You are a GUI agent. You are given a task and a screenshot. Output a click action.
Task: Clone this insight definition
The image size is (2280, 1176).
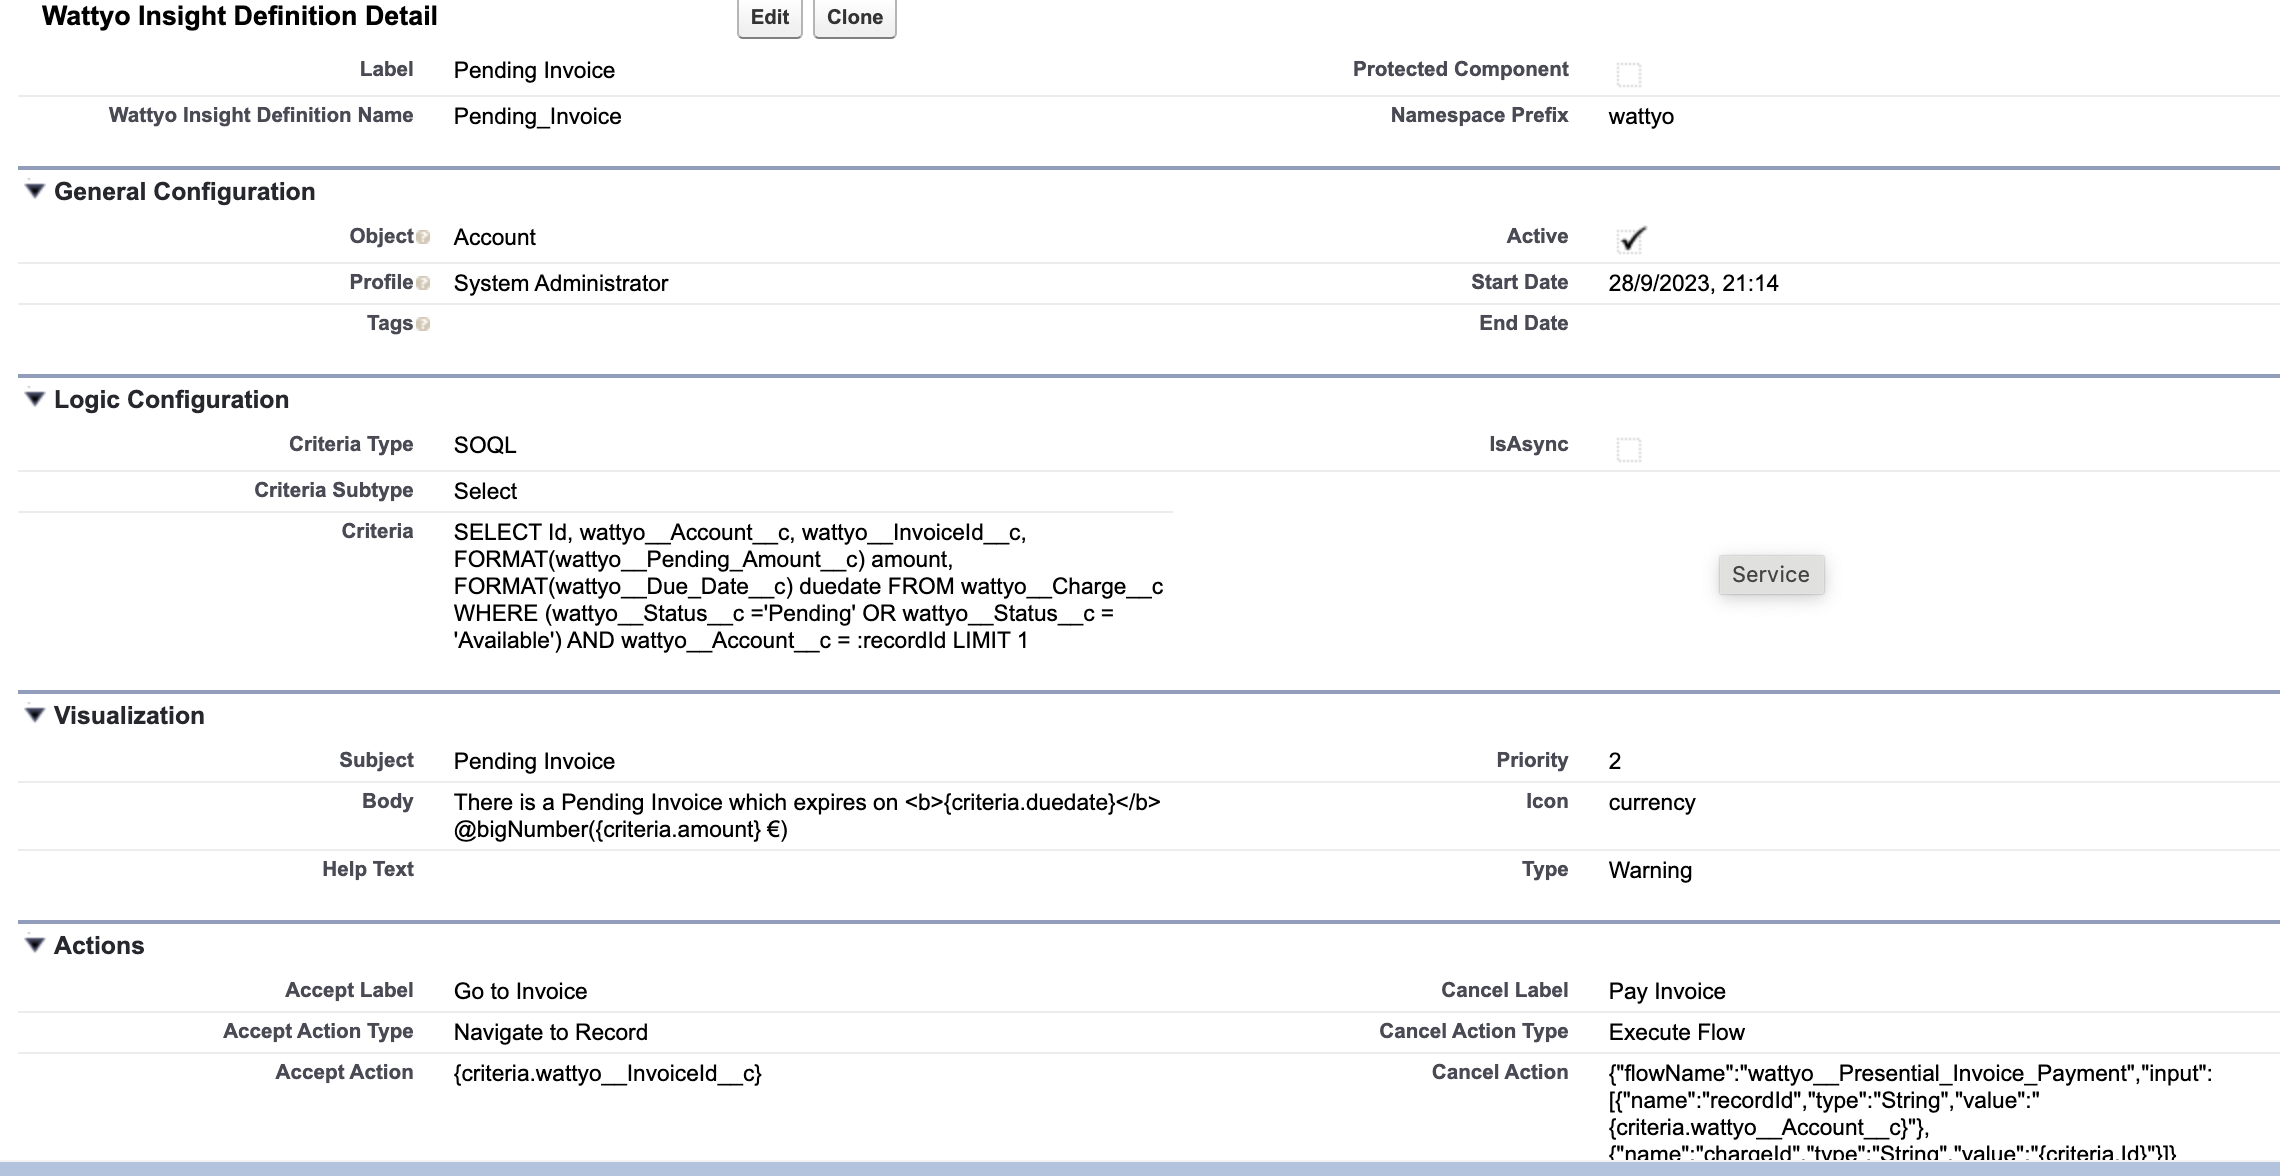855,17
